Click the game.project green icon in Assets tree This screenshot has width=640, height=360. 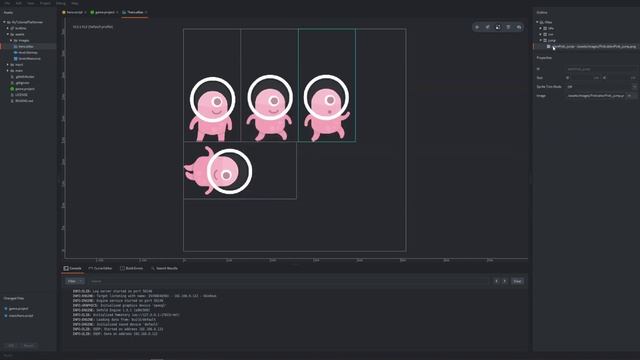click(x=12, y=89)
